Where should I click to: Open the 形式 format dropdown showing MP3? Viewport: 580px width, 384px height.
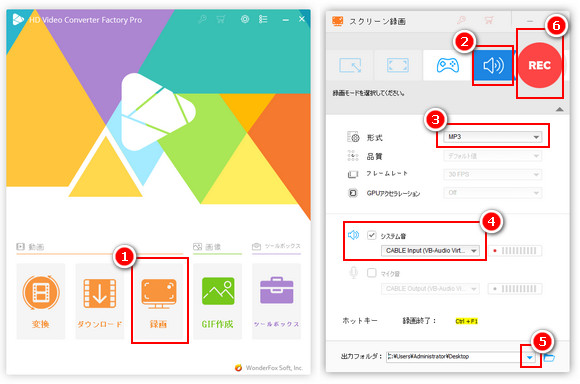point(492,137)
